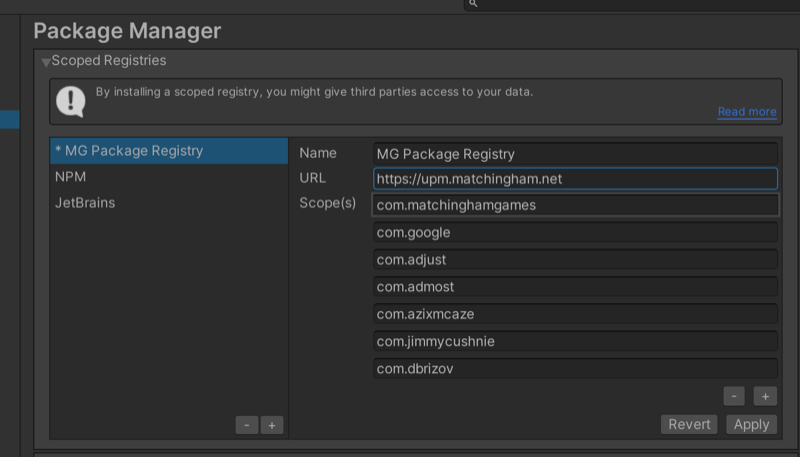Click the search magnifier icon
The height and width of the screenshot is (457, 800).
click(x=473, y=4)
